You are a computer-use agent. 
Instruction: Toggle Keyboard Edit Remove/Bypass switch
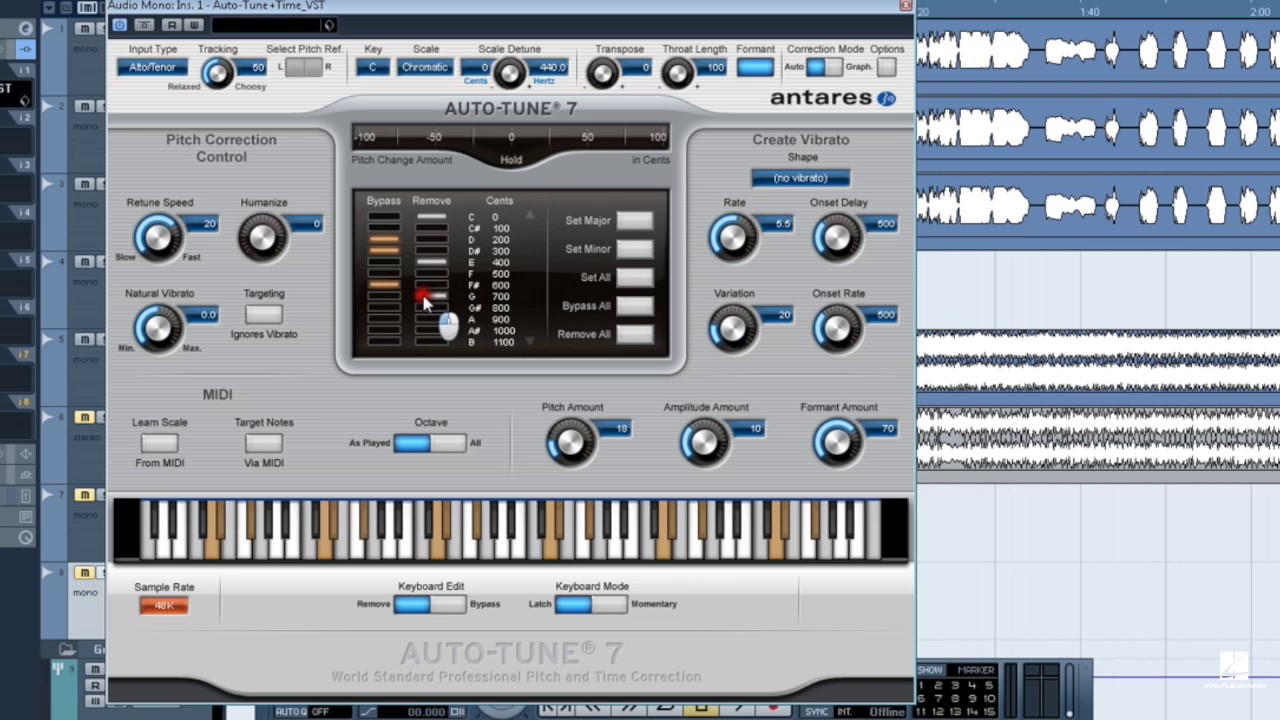point(429,604)
